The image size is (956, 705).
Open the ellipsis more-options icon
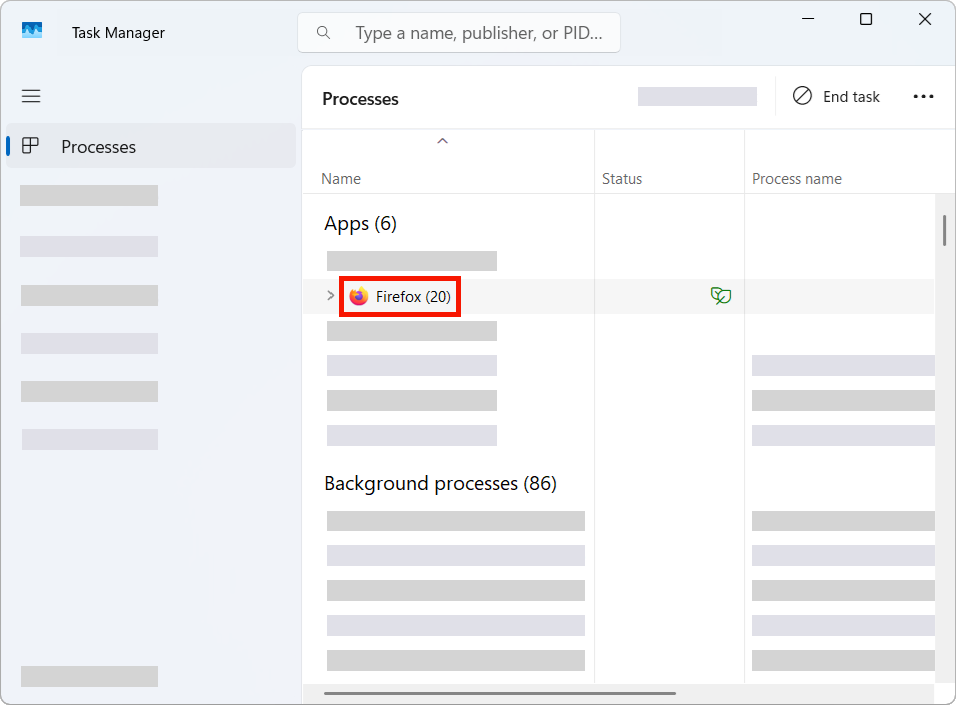click(923, 96)
